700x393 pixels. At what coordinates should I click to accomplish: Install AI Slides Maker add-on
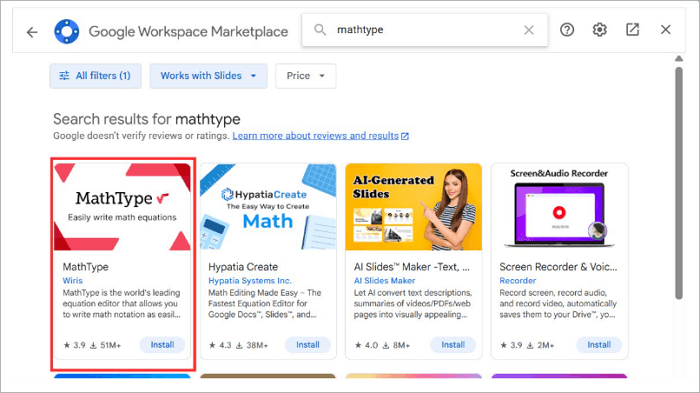pos(453,345)
